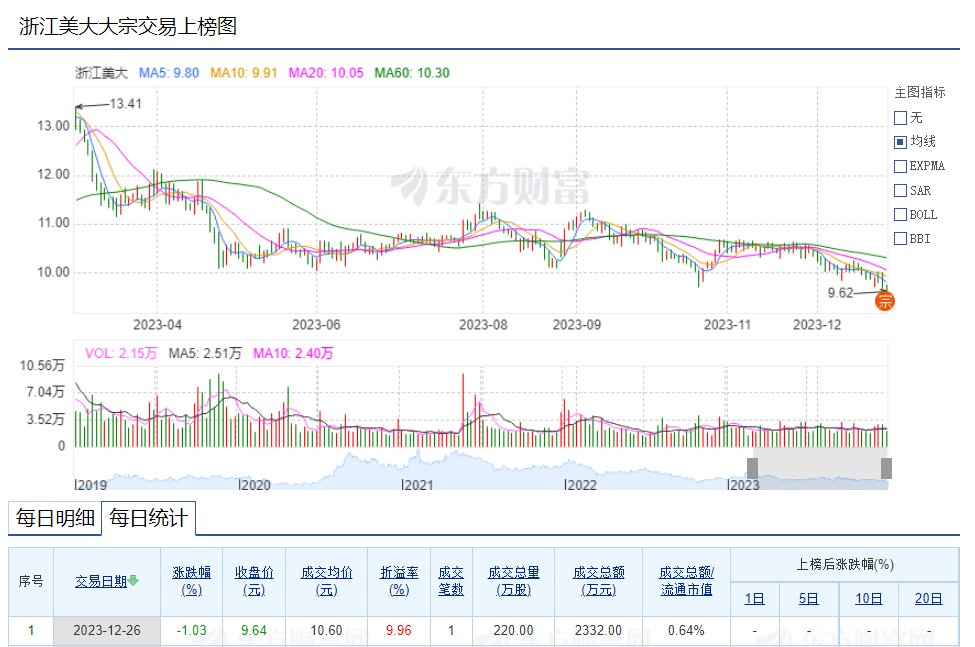Click the 2023 label on the timeline
Viewport: 975px width, 647px height.
coord(744,485)
